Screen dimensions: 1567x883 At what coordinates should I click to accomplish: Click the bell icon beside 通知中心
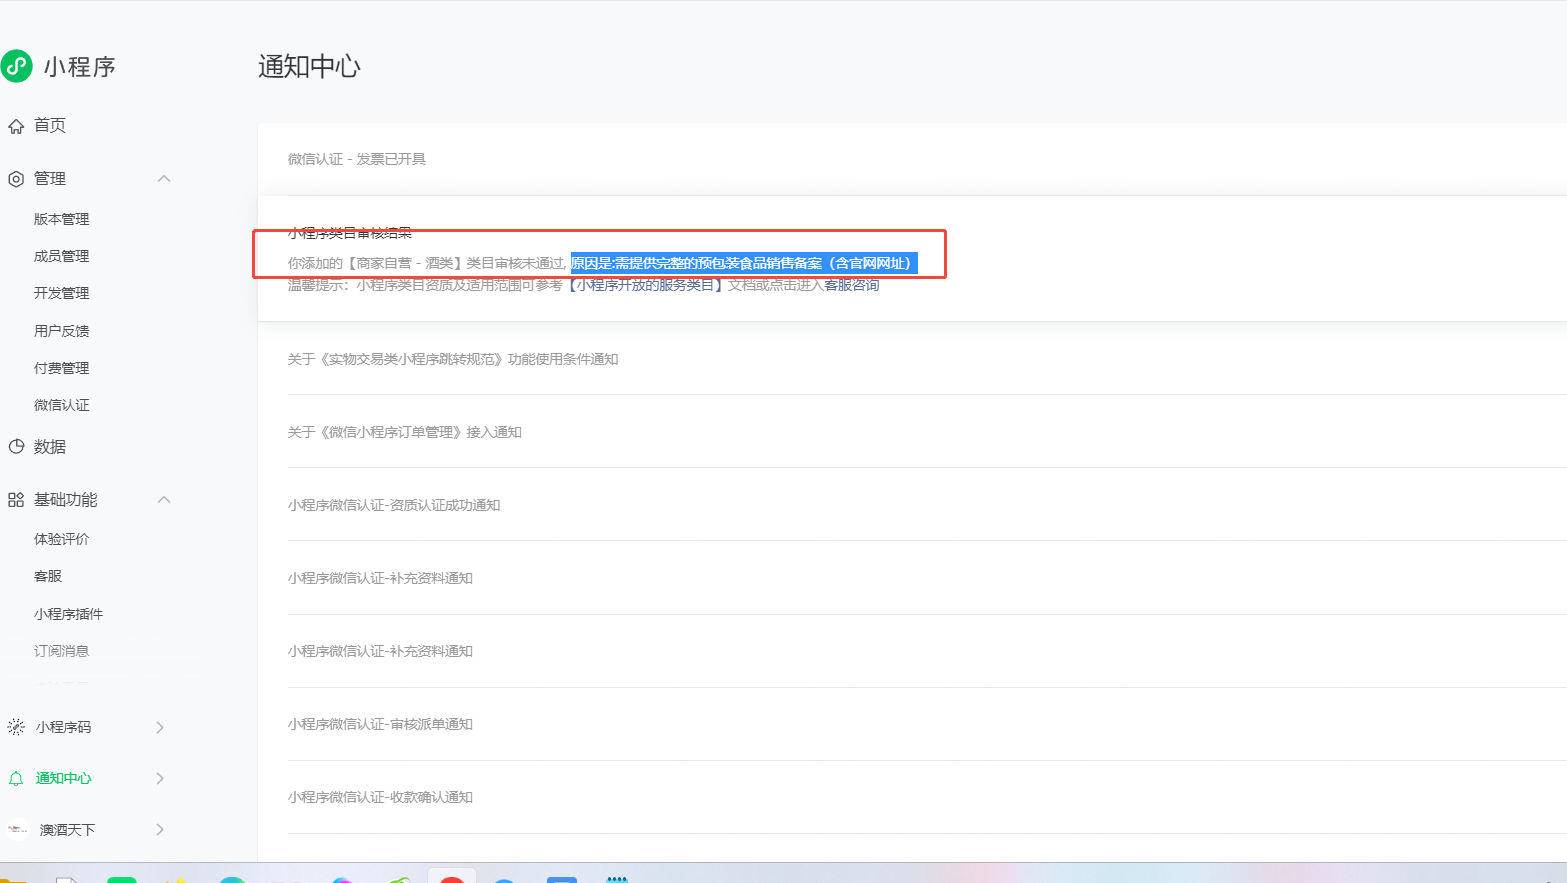[x=16, y=779]
